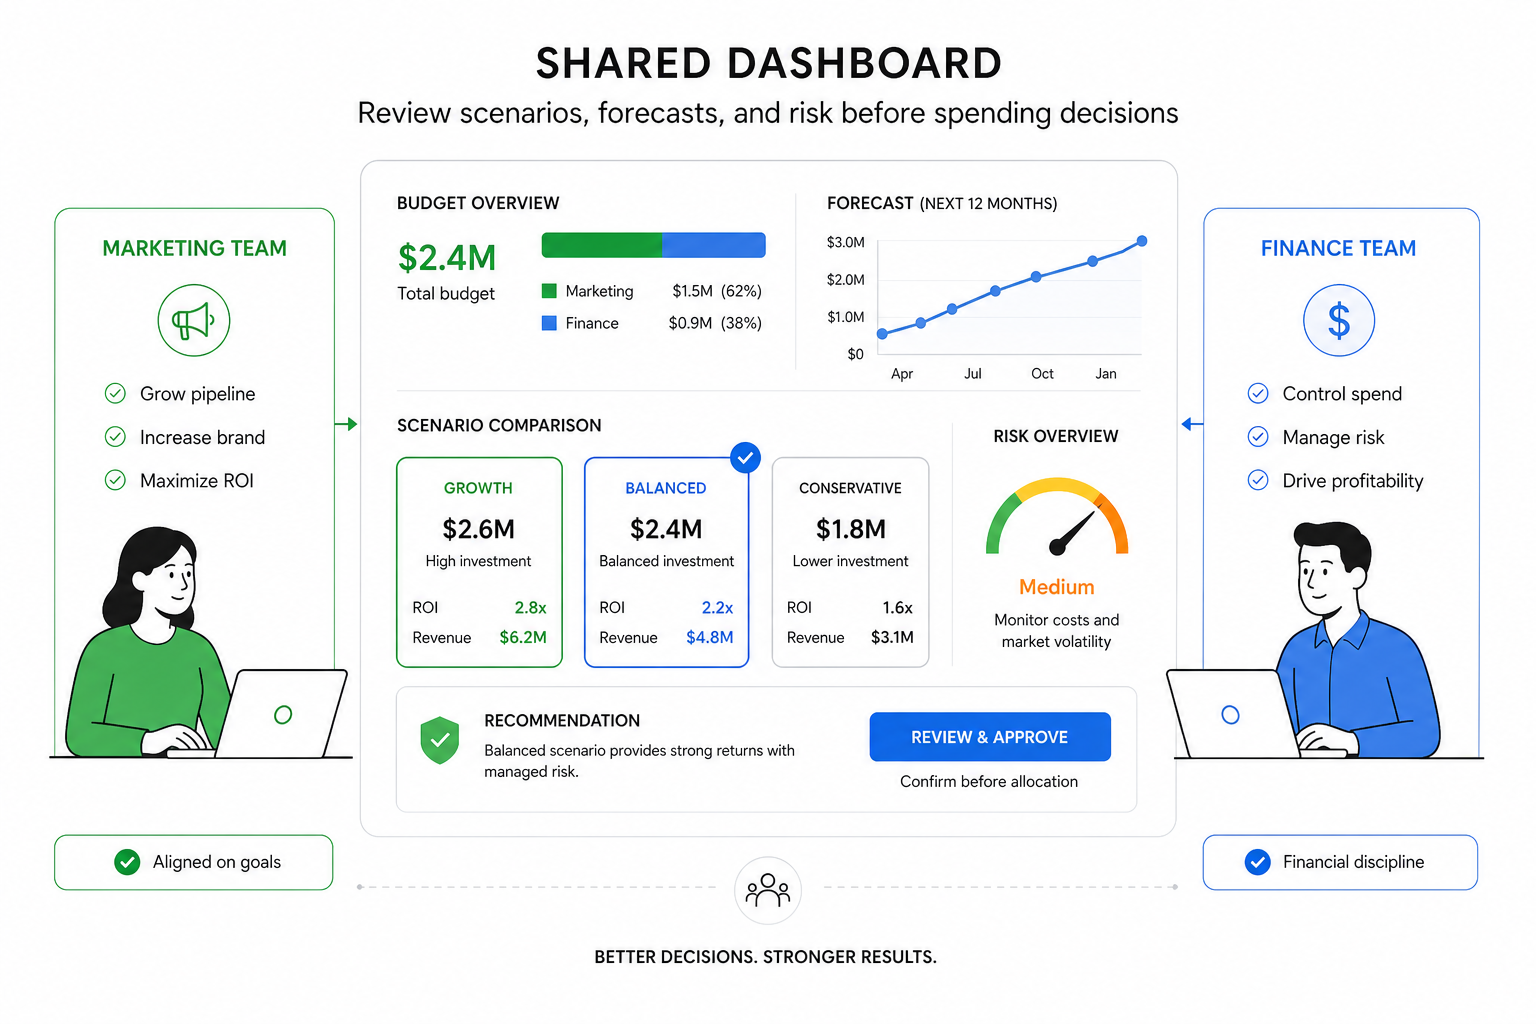Click the Marketing Team megaphone icon
The image size is (1536, 1024).
pos(194,320)
